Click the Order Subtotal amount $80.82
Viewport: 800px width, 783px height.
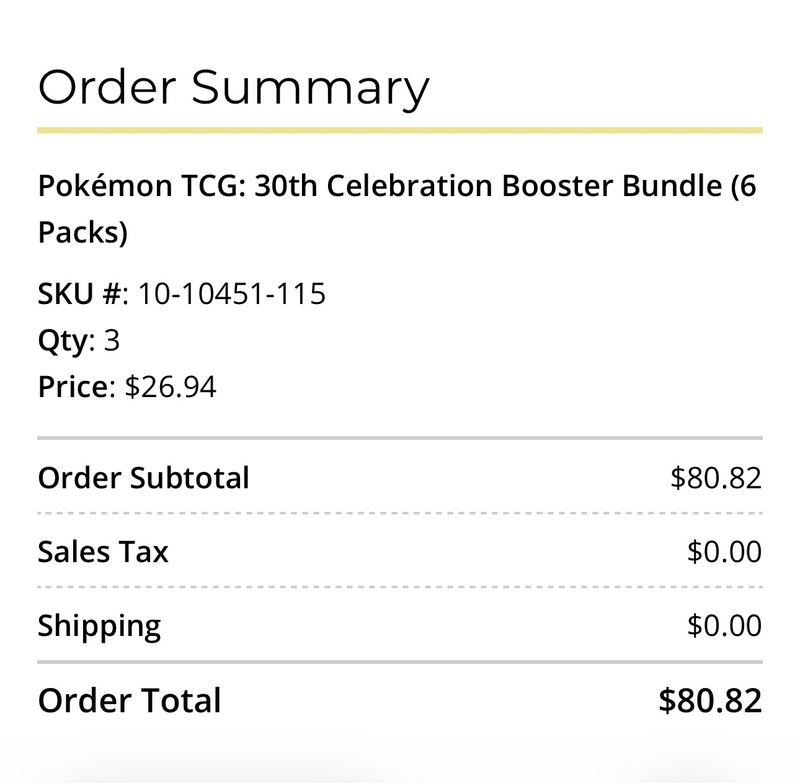716,478
